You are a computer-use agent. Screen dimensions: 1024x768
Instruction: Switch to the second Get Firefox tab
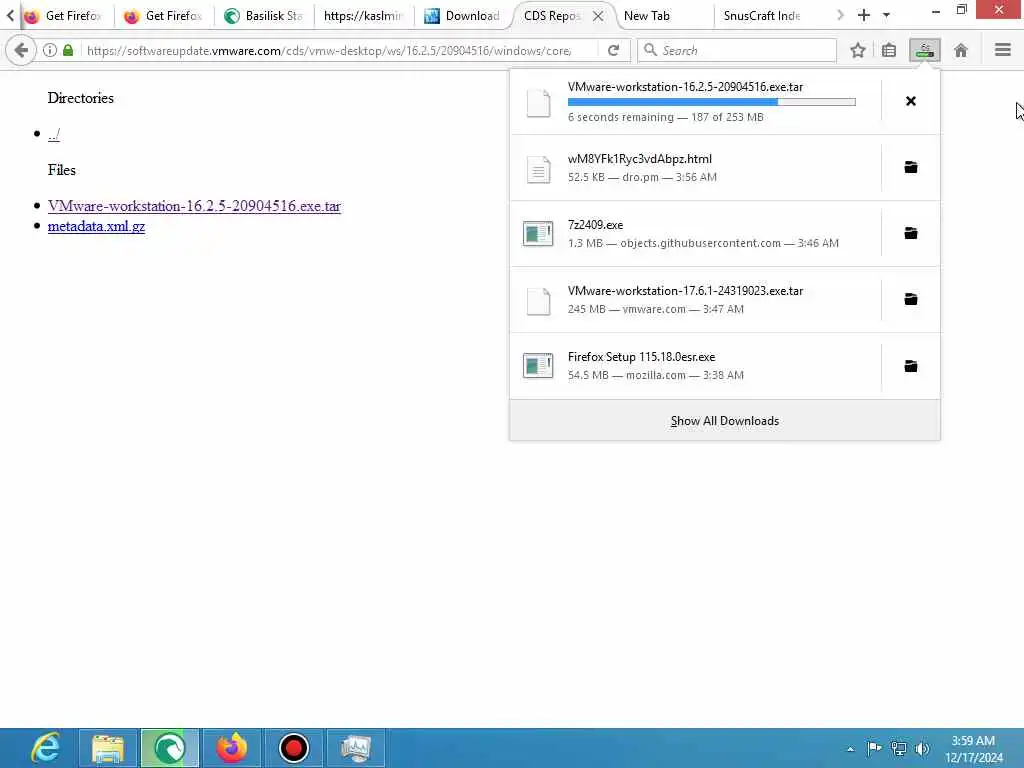(x=165, y=16)
